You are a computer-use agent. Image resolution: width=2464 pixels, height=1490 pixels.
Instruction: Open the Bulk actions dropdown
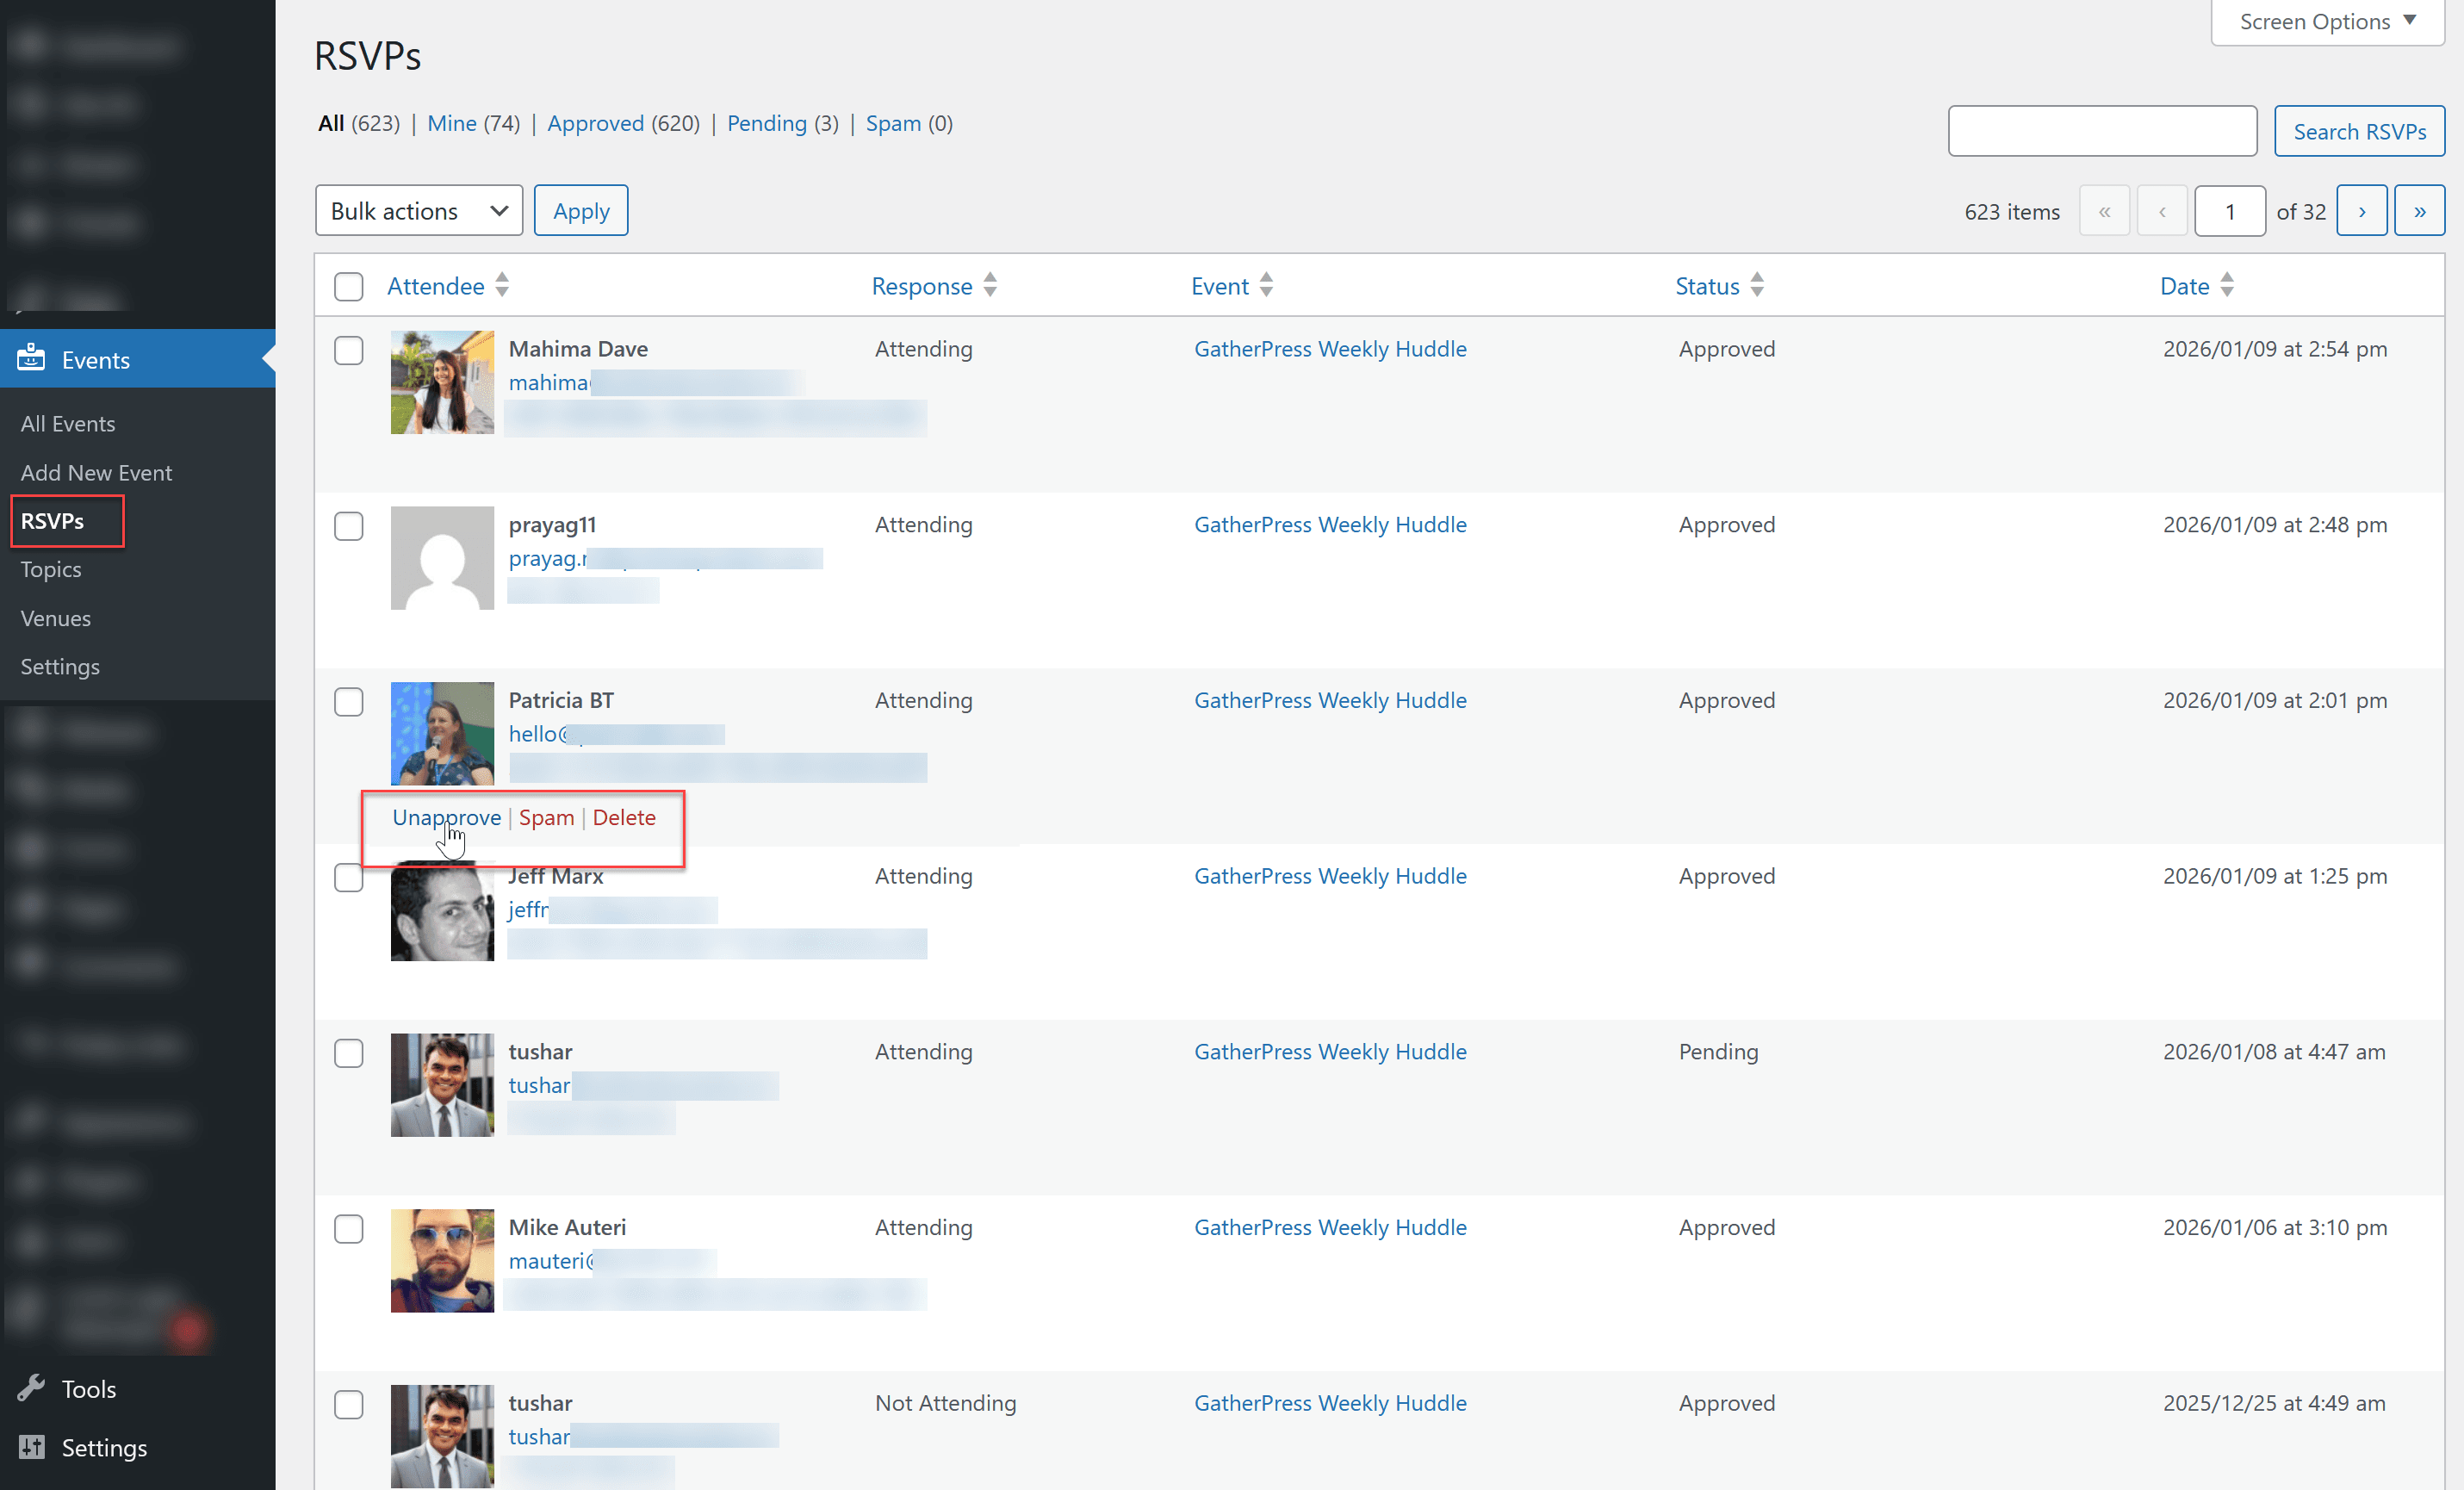pyautogui.click(x=418, y=211)
